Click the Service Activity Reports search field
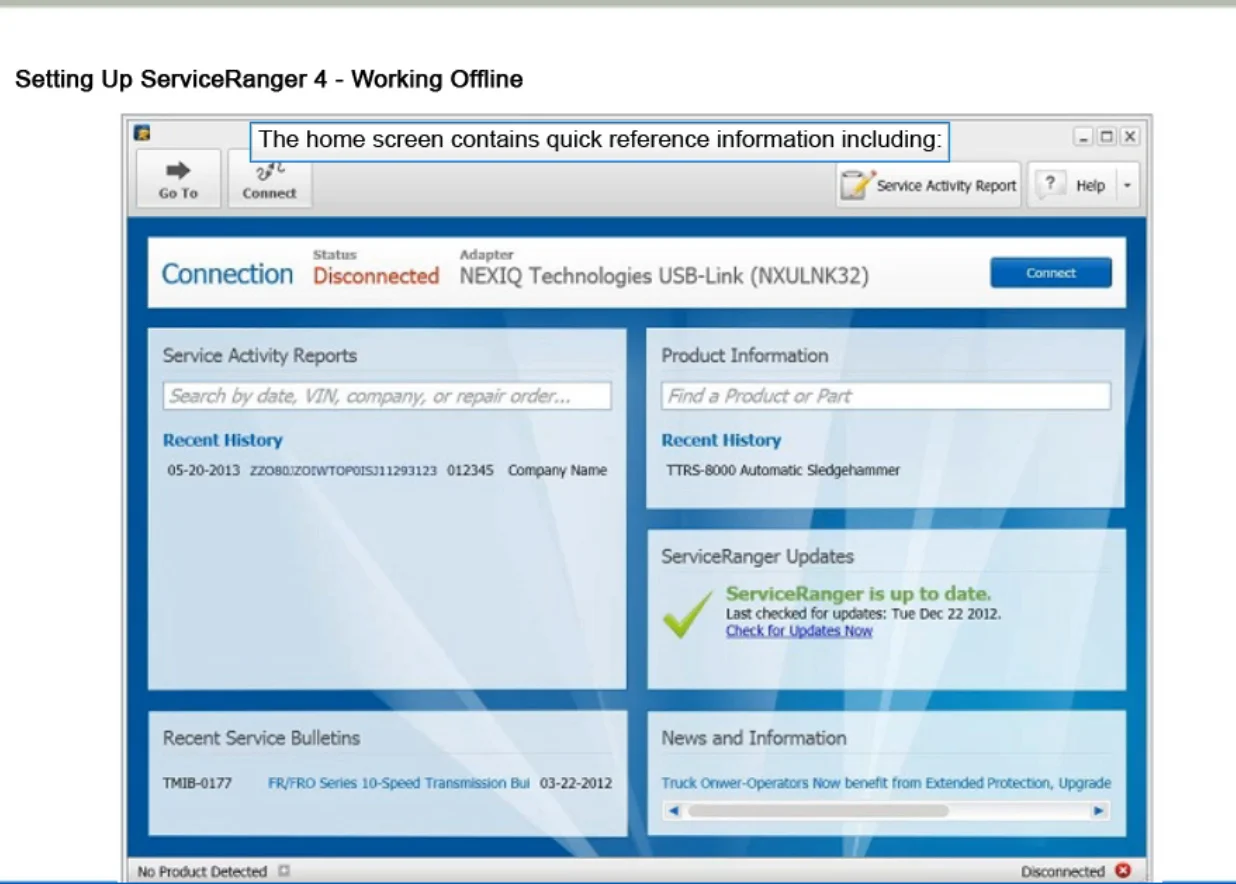1236x884 pixels. (387, 396)
